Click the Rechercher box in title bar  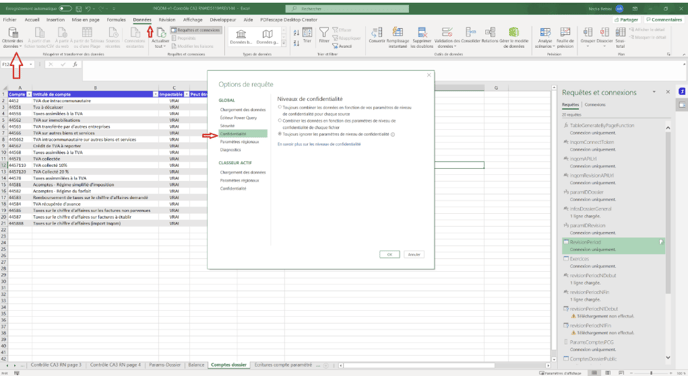tap(347, 8)
